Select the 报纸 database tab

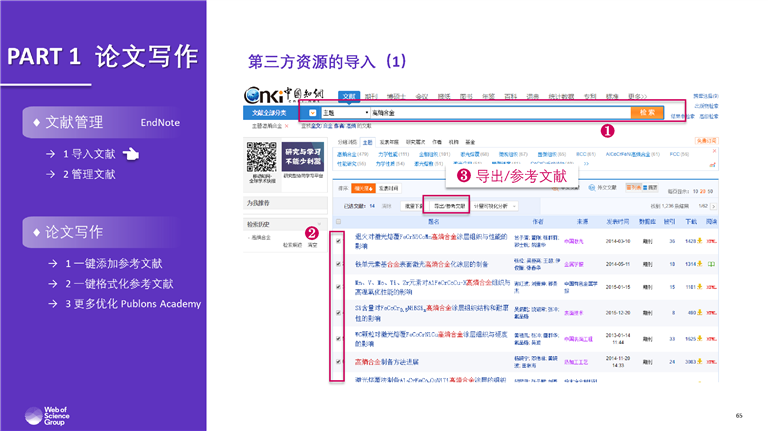[444, 96]
